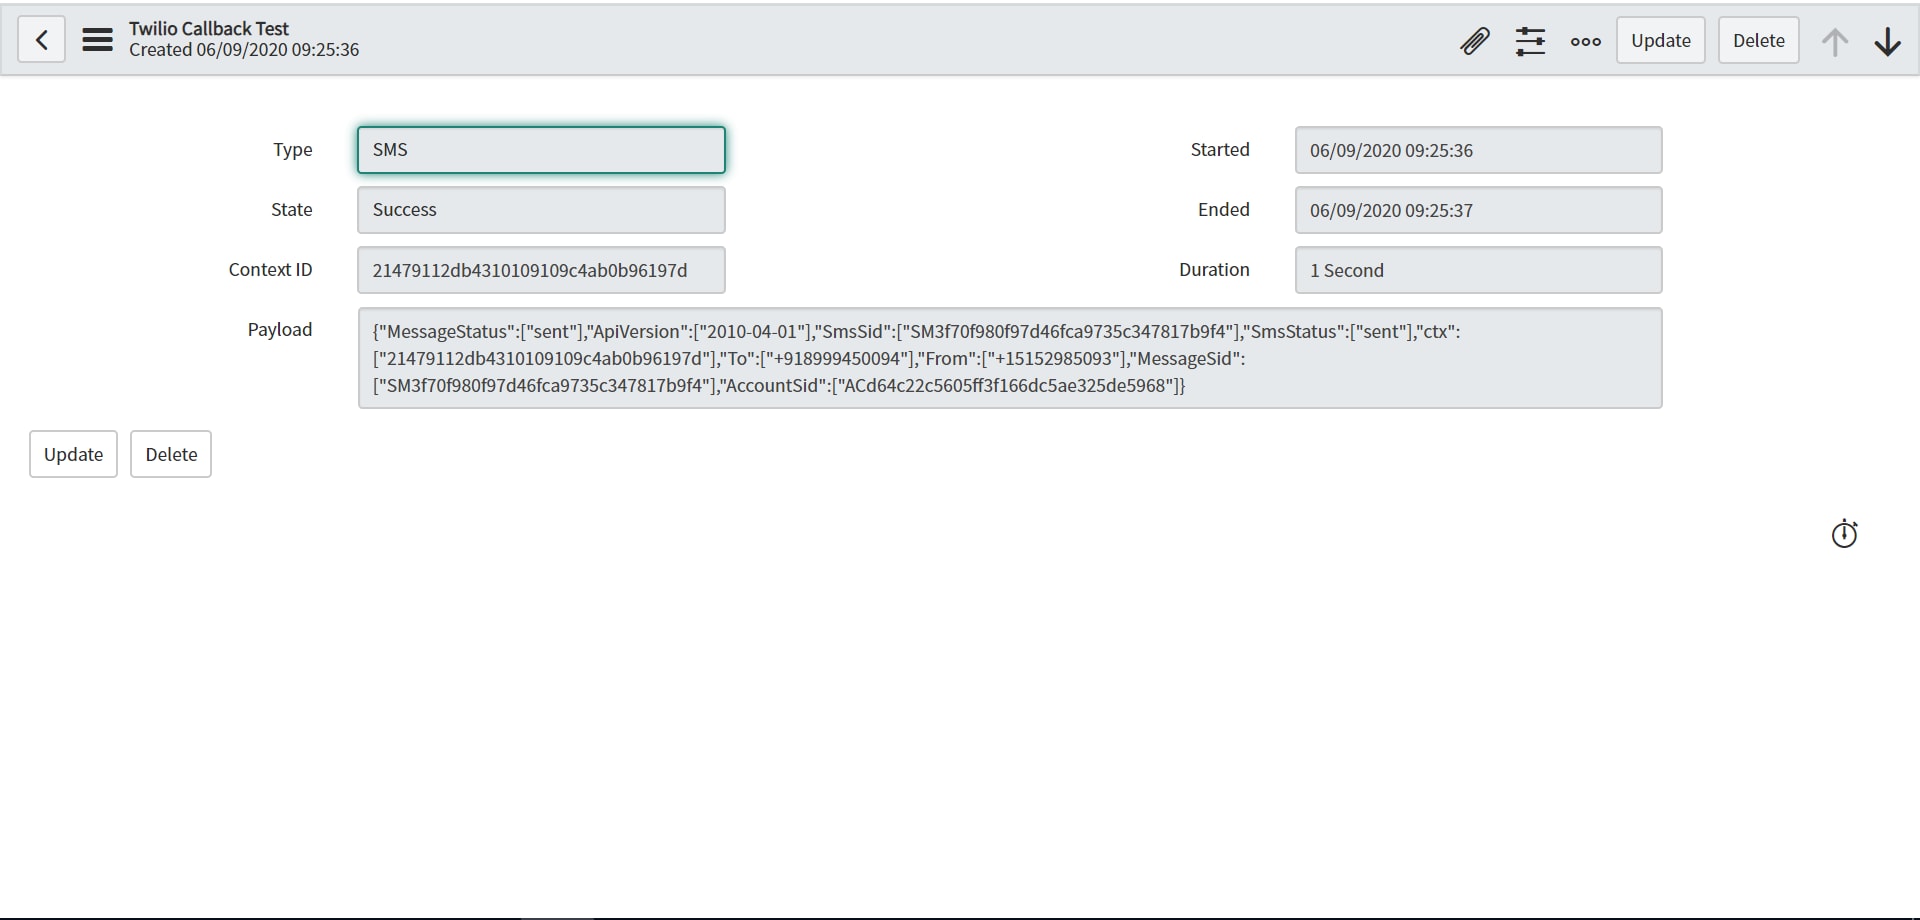Go back using the left chevron button

tap(41, 40)
